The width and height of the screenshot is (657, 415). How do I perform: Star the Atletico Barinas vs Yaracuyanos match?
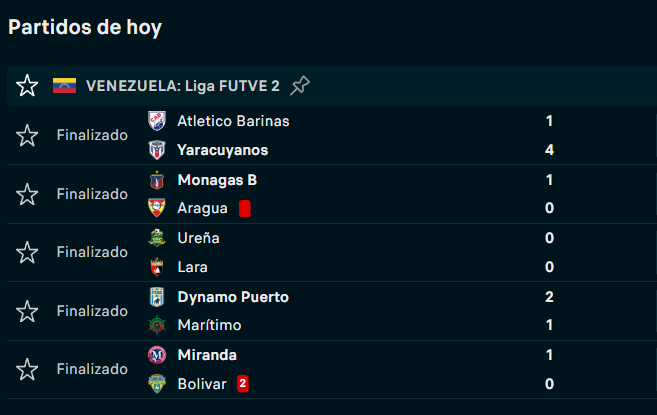tap(27, 135)
